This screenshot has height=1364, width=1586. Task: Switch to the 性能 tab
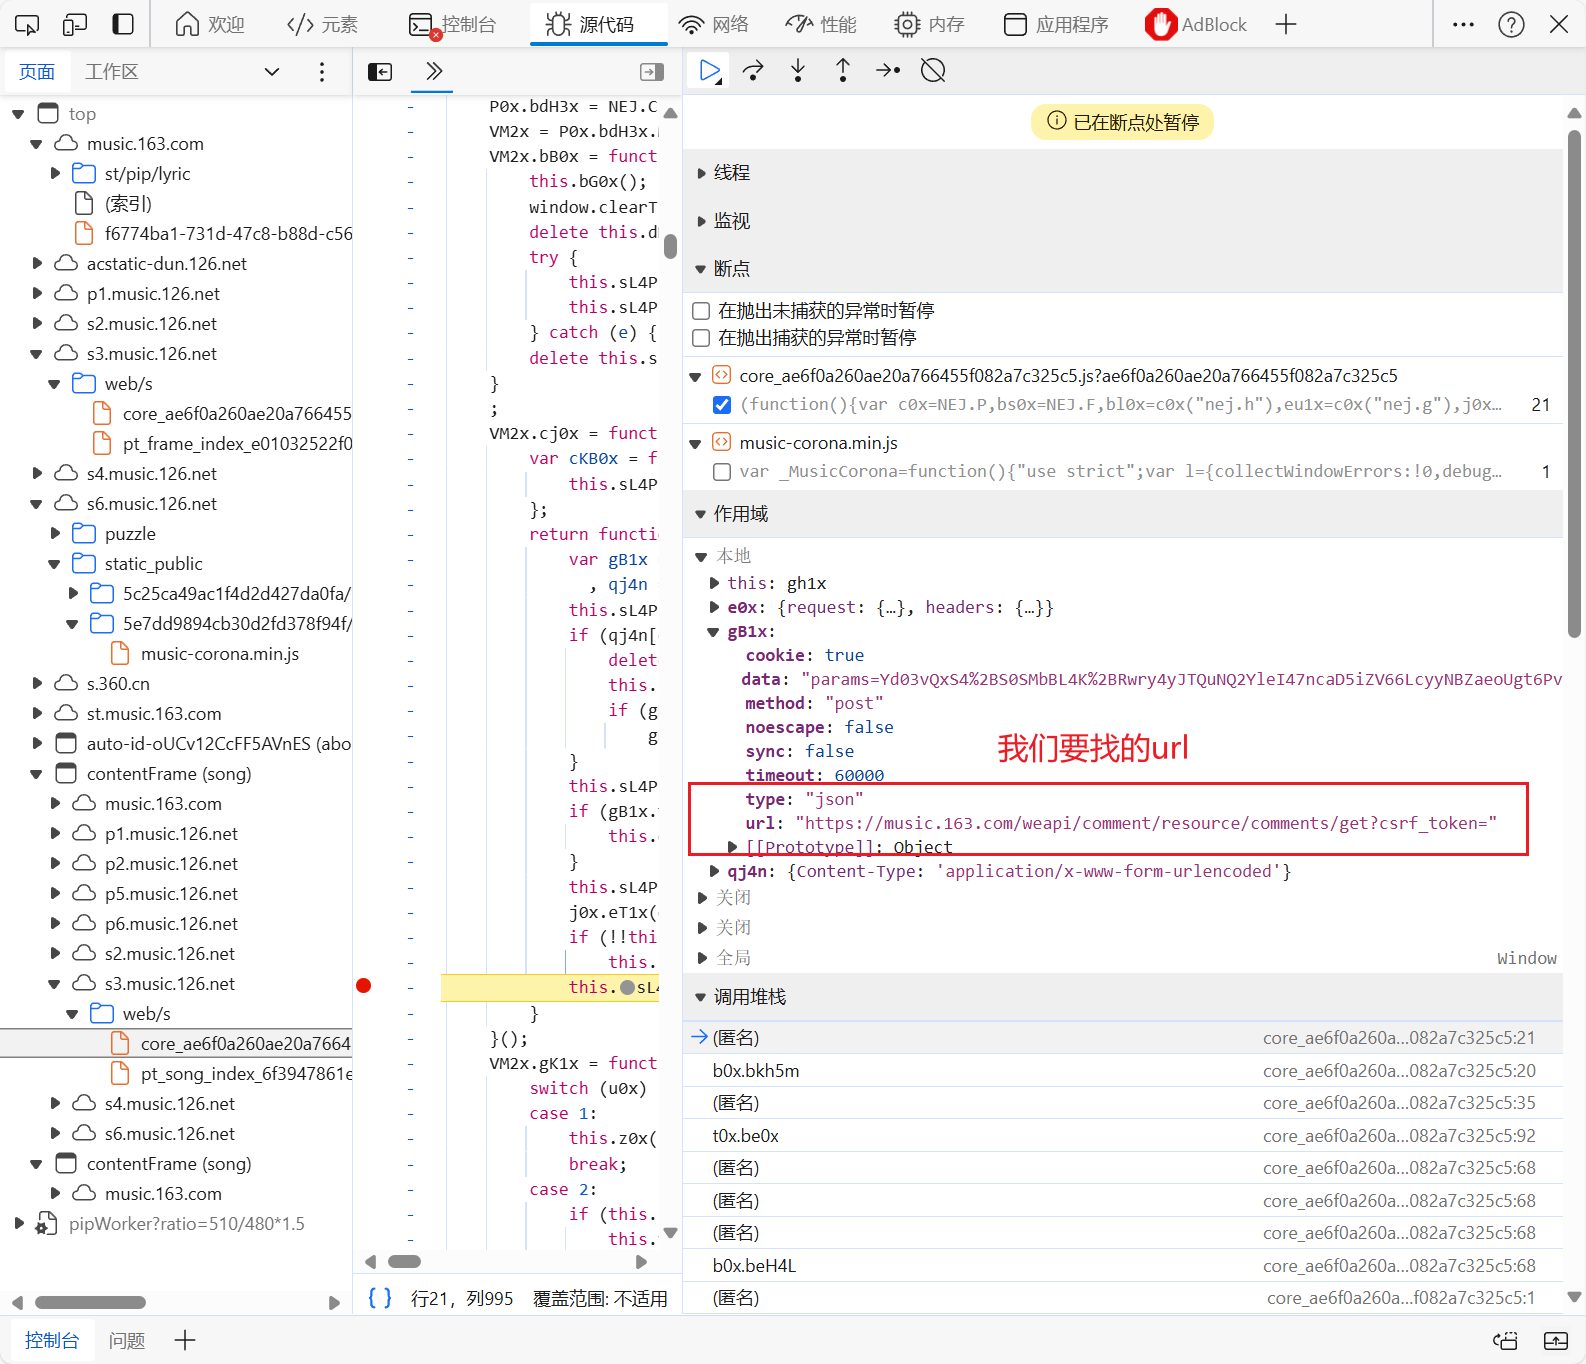(x=821, y=24)
